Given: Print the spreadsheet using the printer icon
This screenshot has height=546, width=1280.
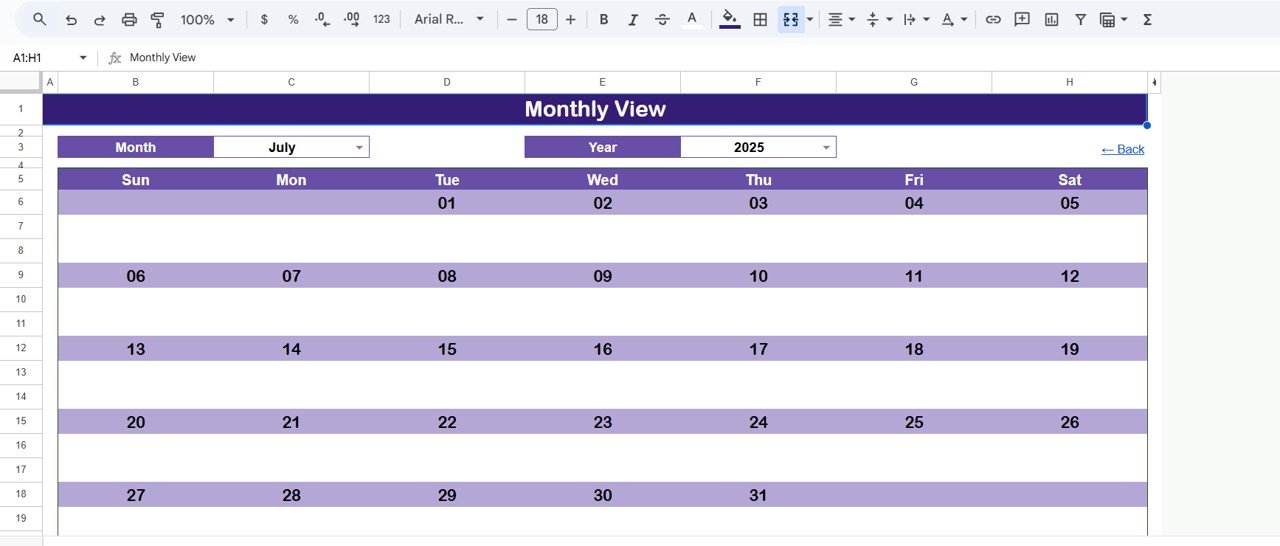Looking at the screenshot, I should [129, 20].
